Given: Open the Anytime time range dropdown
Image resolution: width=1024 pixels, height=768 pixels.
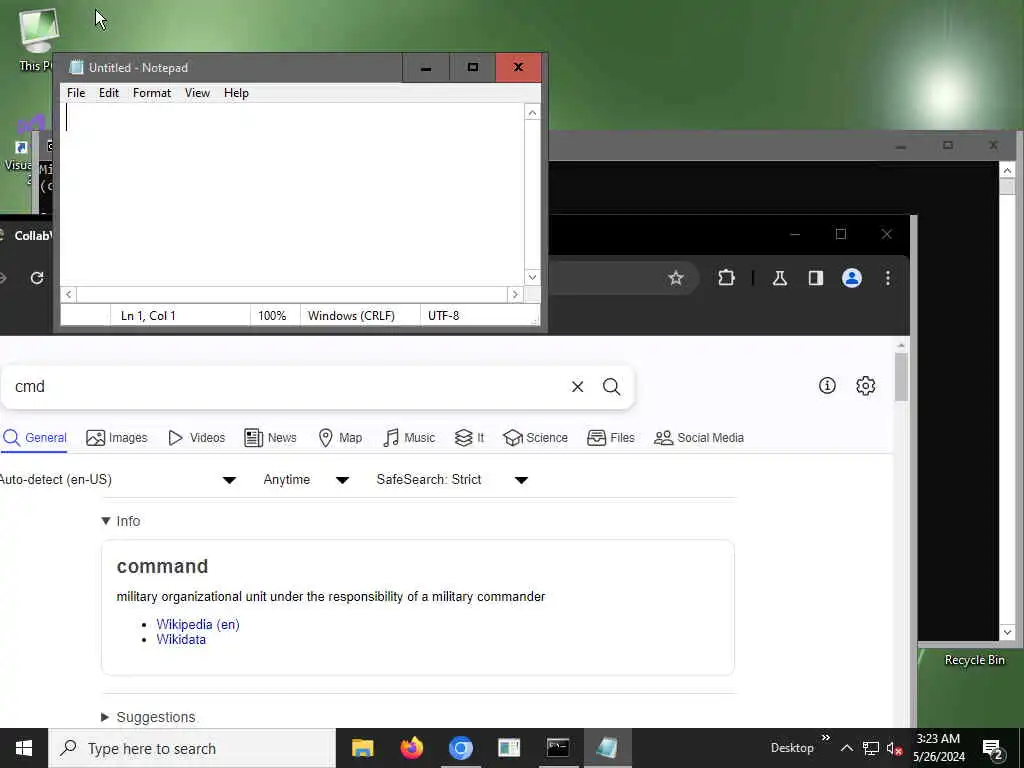Looking at the screenshot, I should (306, 479).
